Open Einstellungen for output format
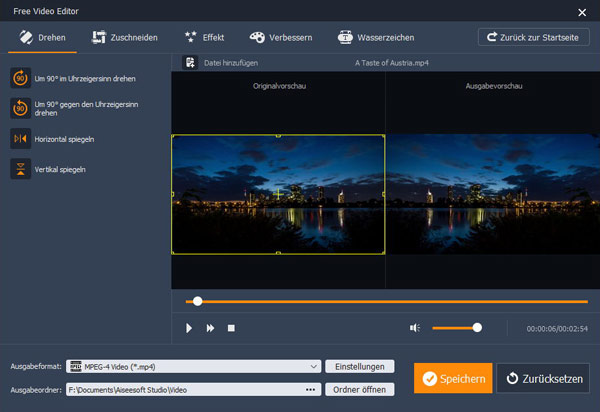 [x=360, y=366]
